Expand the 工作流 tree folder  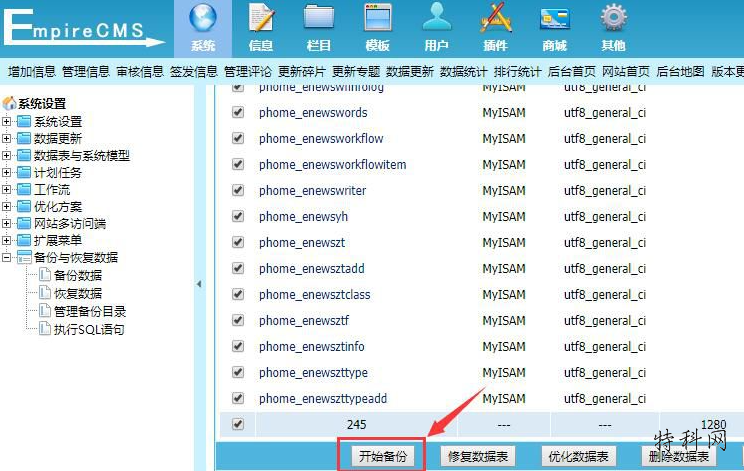pyautogui.click(x=6, y=190)
